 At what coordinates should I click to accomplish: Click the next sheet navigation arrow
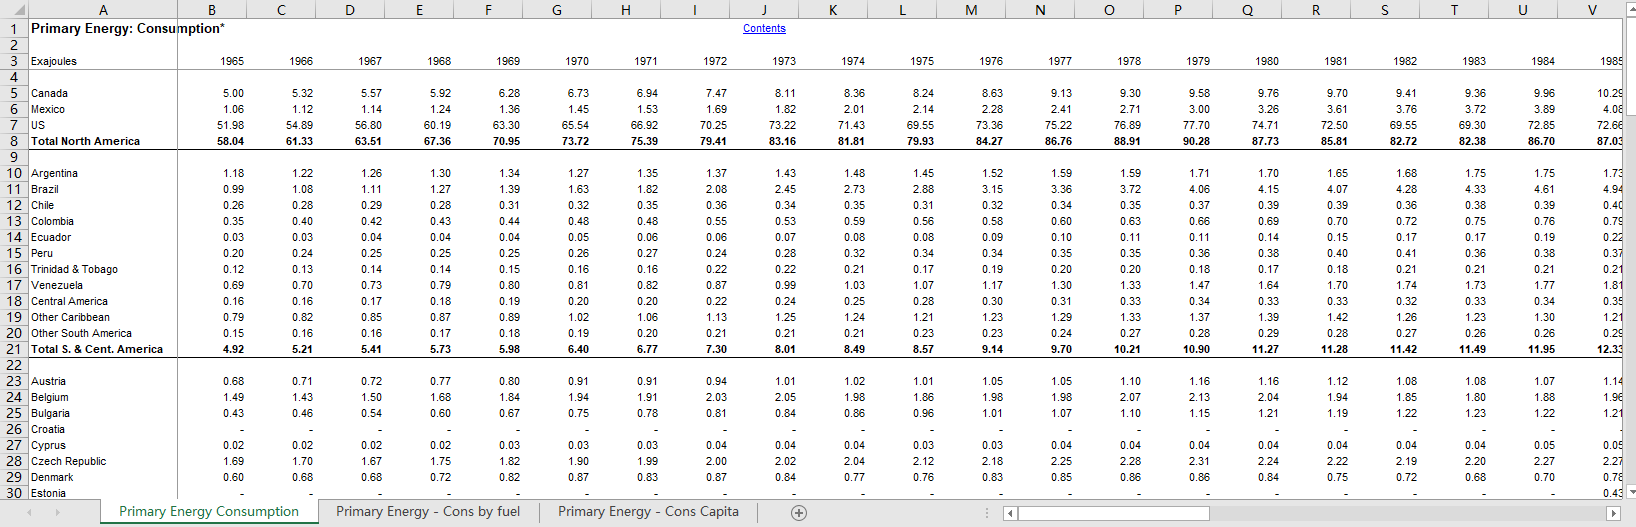pos(58,512)
